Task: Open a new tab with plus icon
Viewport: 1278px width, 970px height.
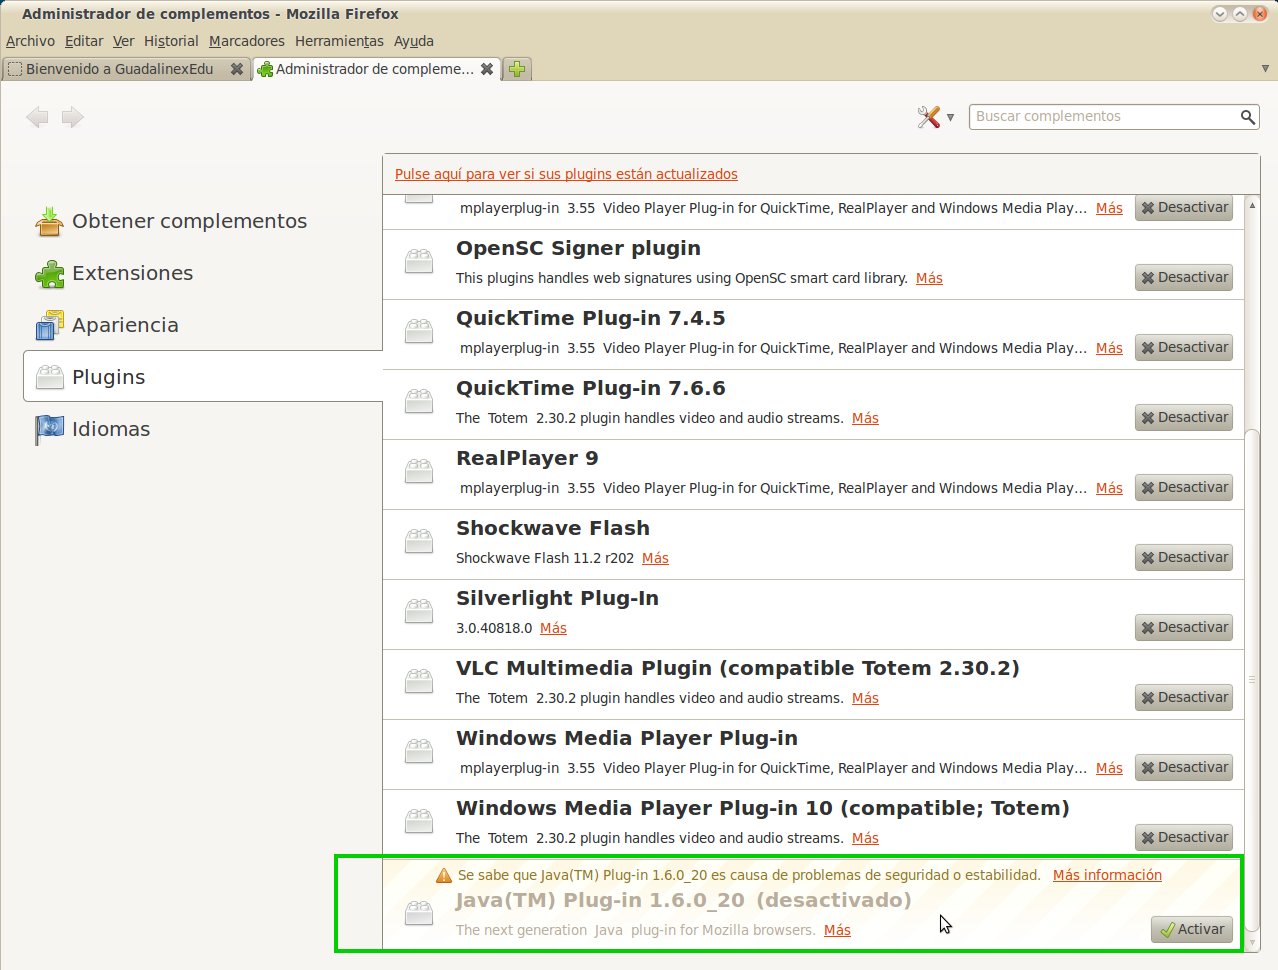Action: (517, 69)
